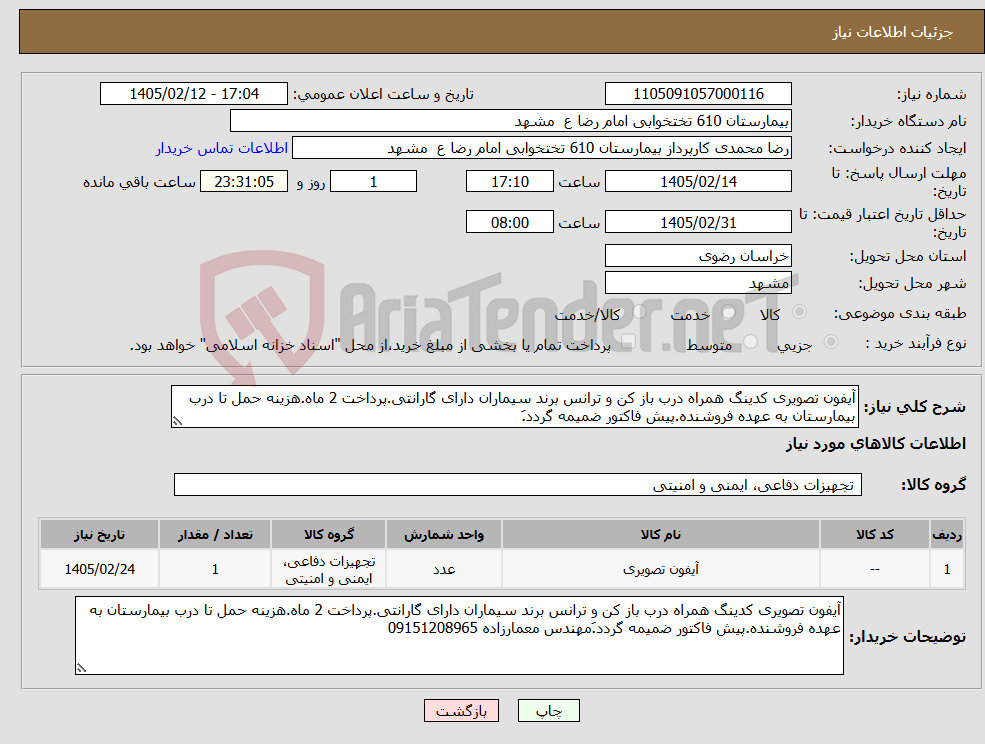Screen dimensions: 985x744
Task: Click the remaining days field showing 1
Action: (x=373, y=182)
